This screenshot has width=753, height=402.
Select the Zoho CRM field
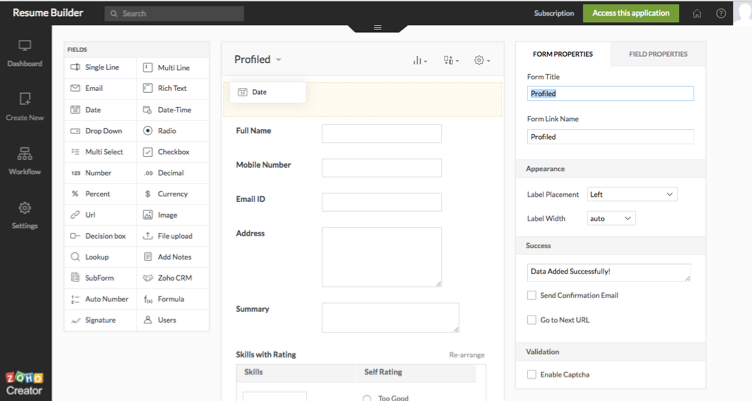click(x=173, y=278)
